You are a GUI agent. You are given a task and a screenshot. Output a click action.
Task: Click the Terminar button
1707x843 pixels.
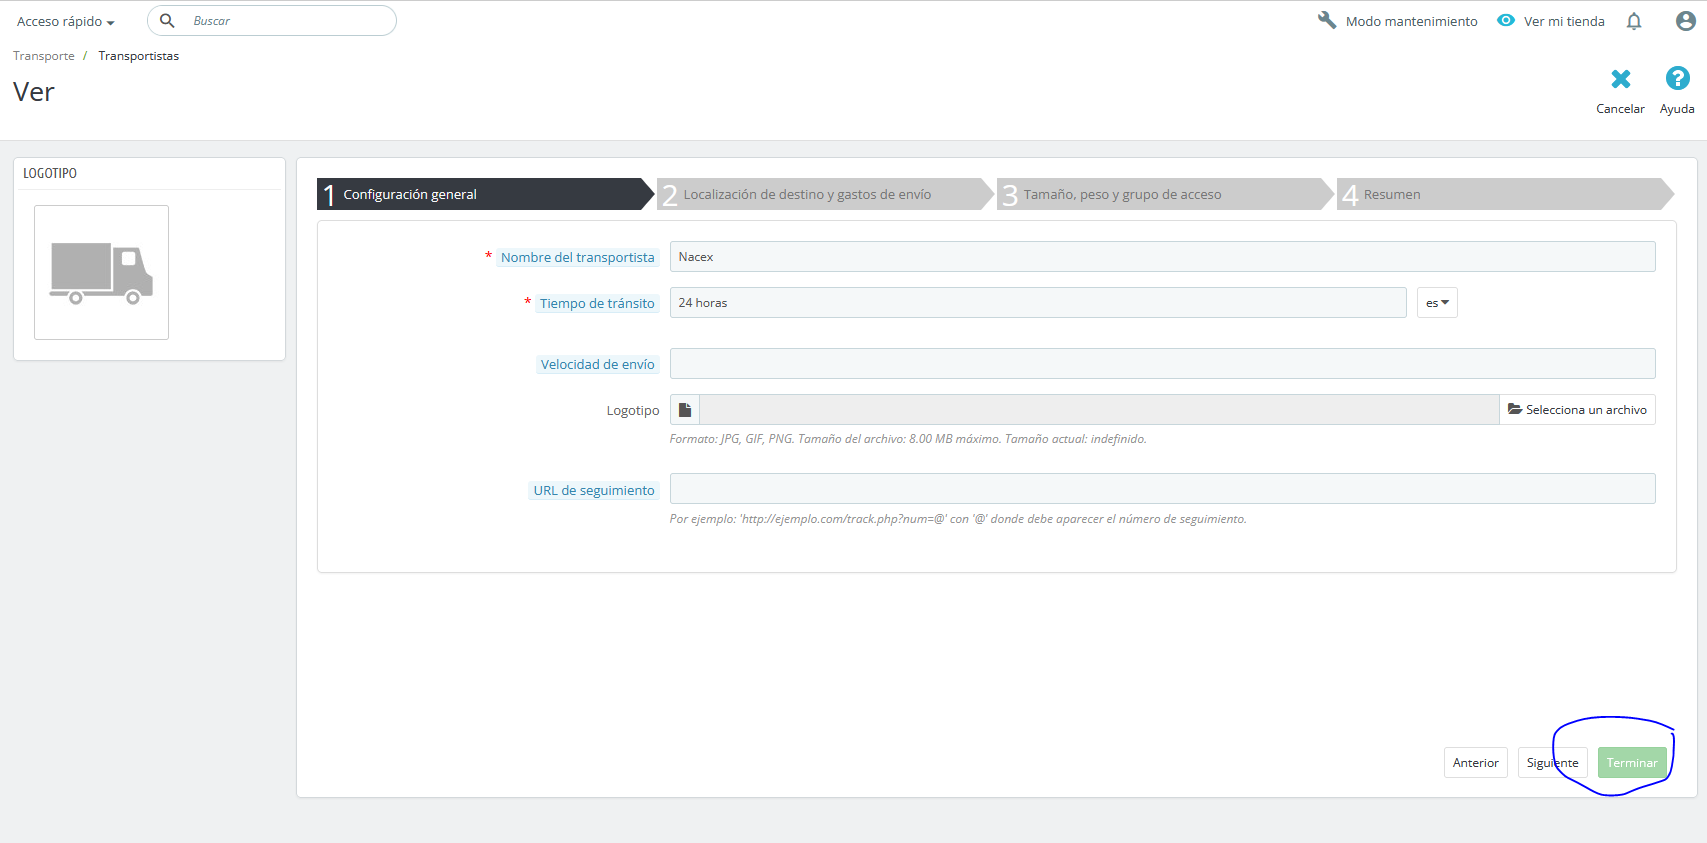point(1632,763)
